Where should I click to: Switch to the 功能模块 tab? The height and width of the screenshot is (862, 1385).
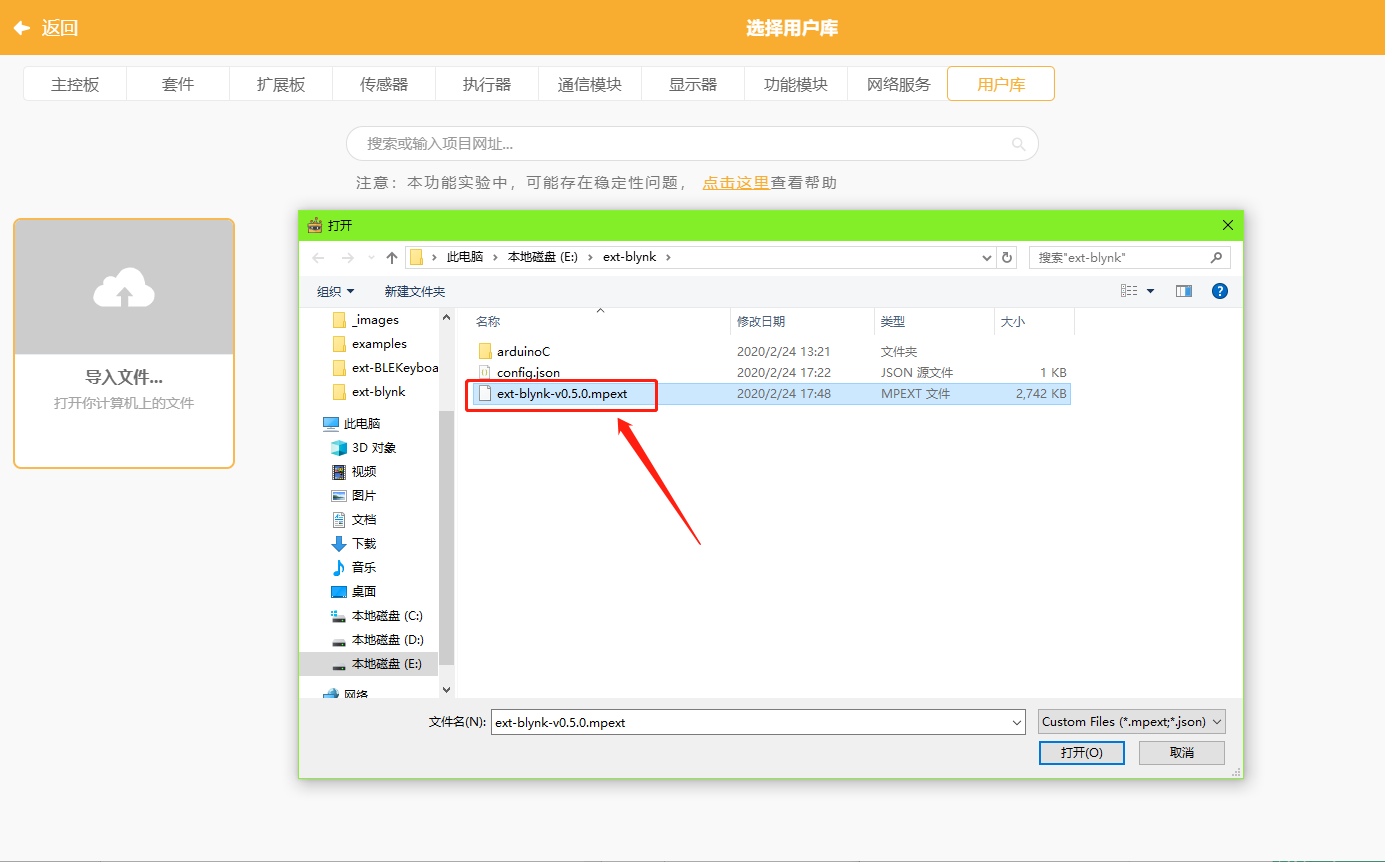pyautogui.click(x=796, y=84)
